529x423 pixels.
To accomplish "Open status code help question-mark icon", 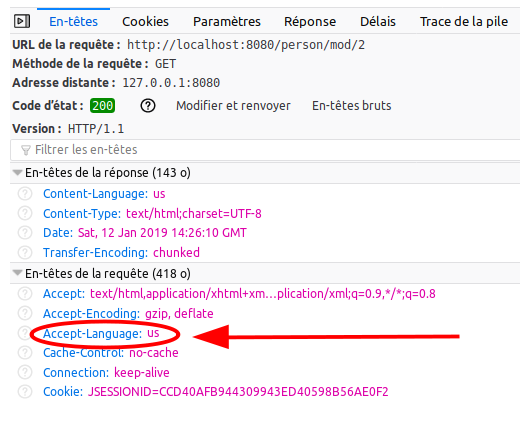I will (148, 106).
